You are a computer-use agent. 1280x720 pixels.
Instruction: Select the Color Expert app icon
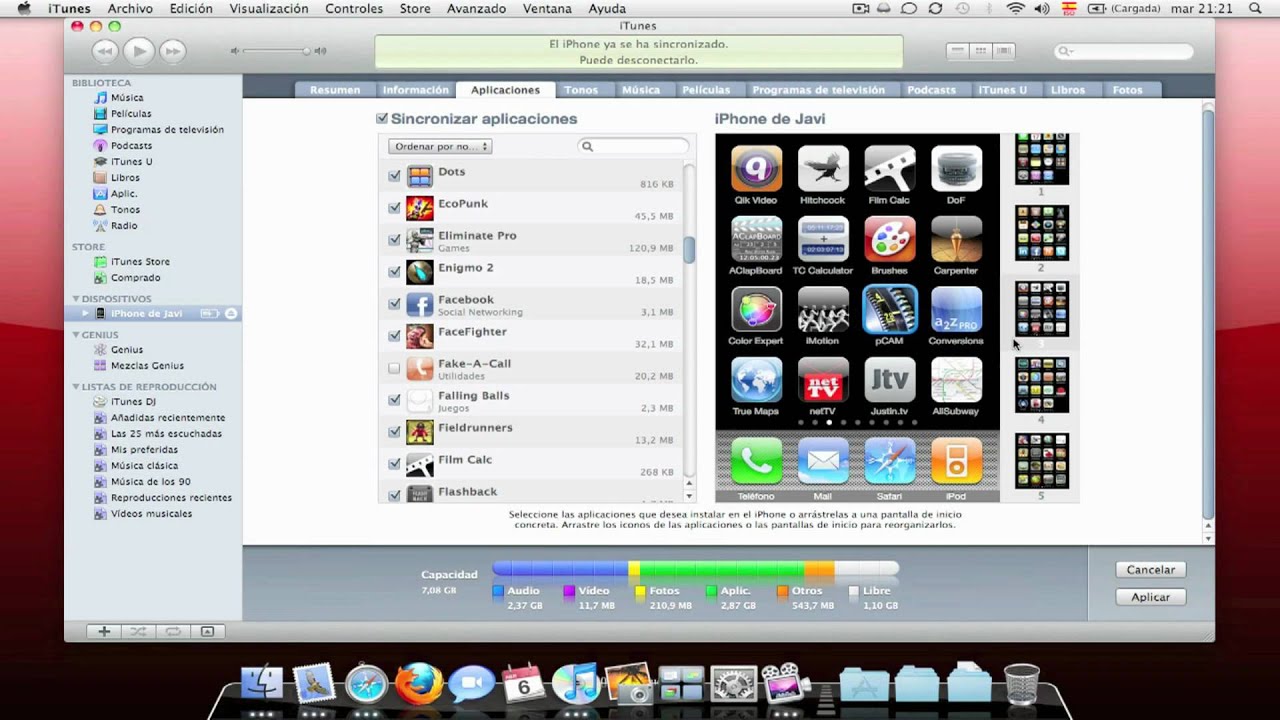[756, 309]
